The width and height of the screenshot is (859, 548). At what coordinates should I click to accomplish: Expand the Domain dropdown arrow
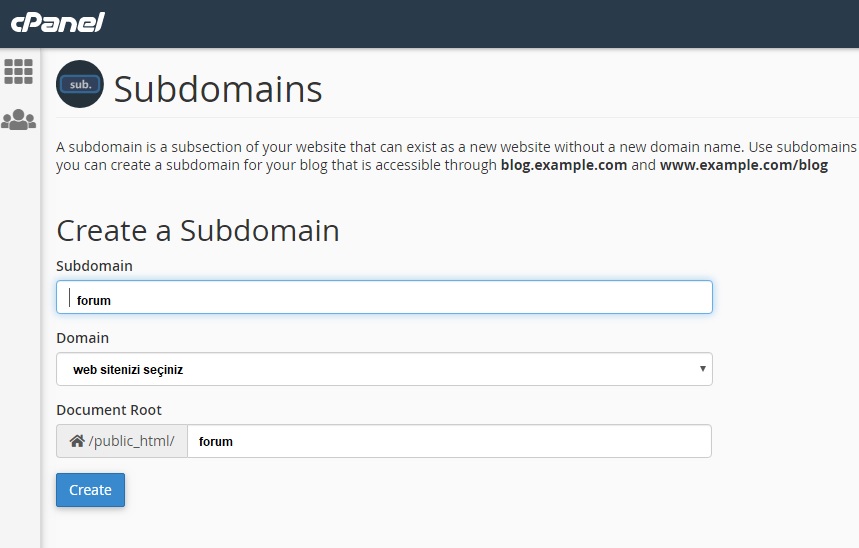pyautogui.click(x=702, y=369)
